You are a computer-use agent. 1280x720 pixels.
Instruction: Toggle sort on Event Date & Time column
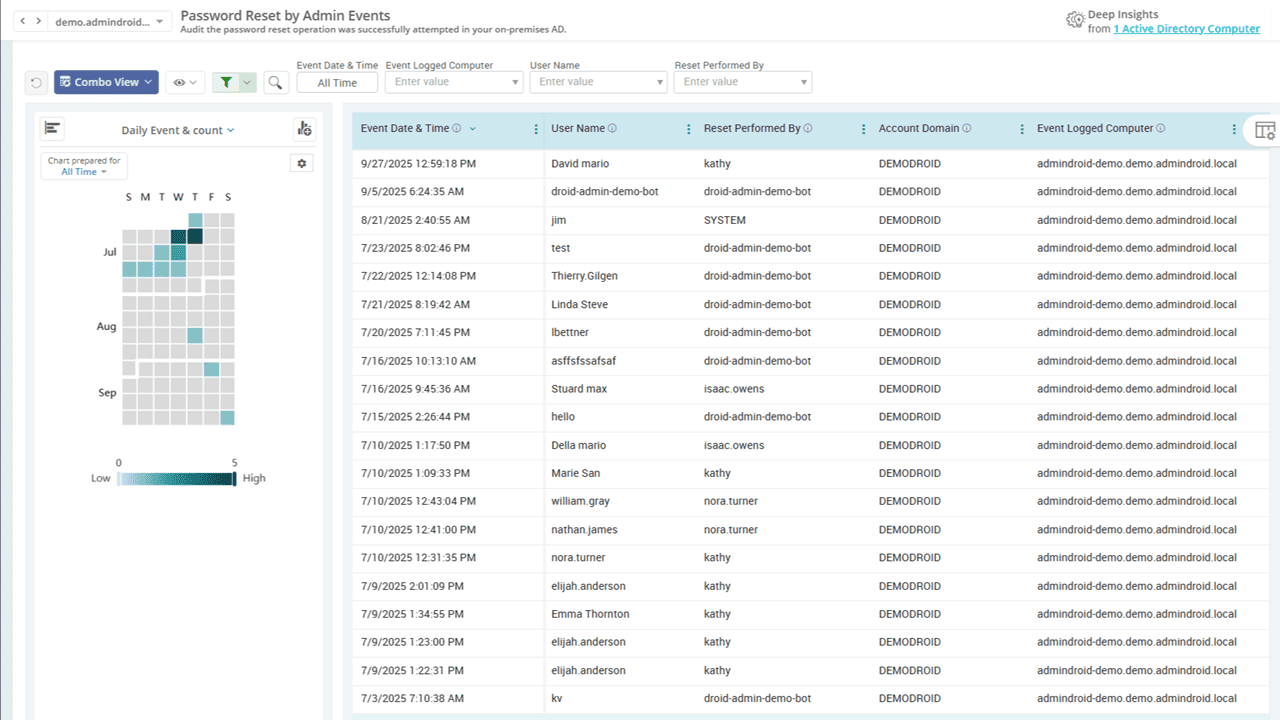(473, 129)
